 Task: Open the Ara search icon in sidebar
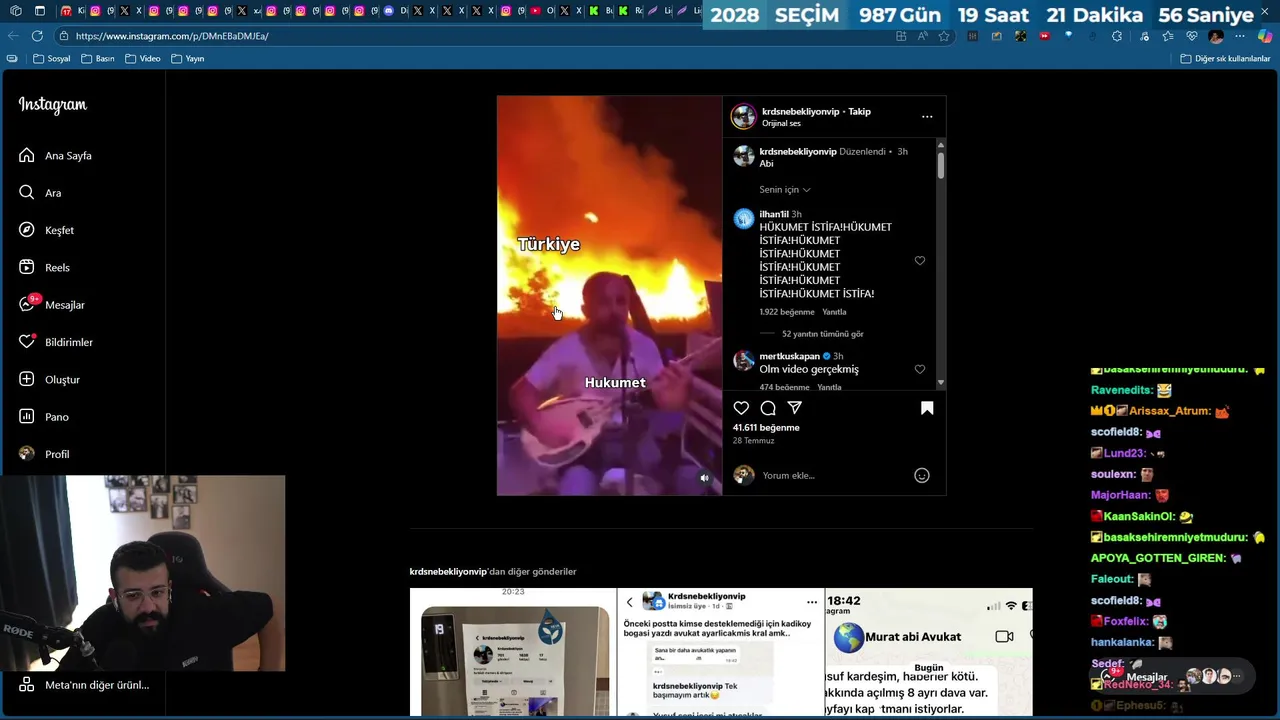point(27,192)
